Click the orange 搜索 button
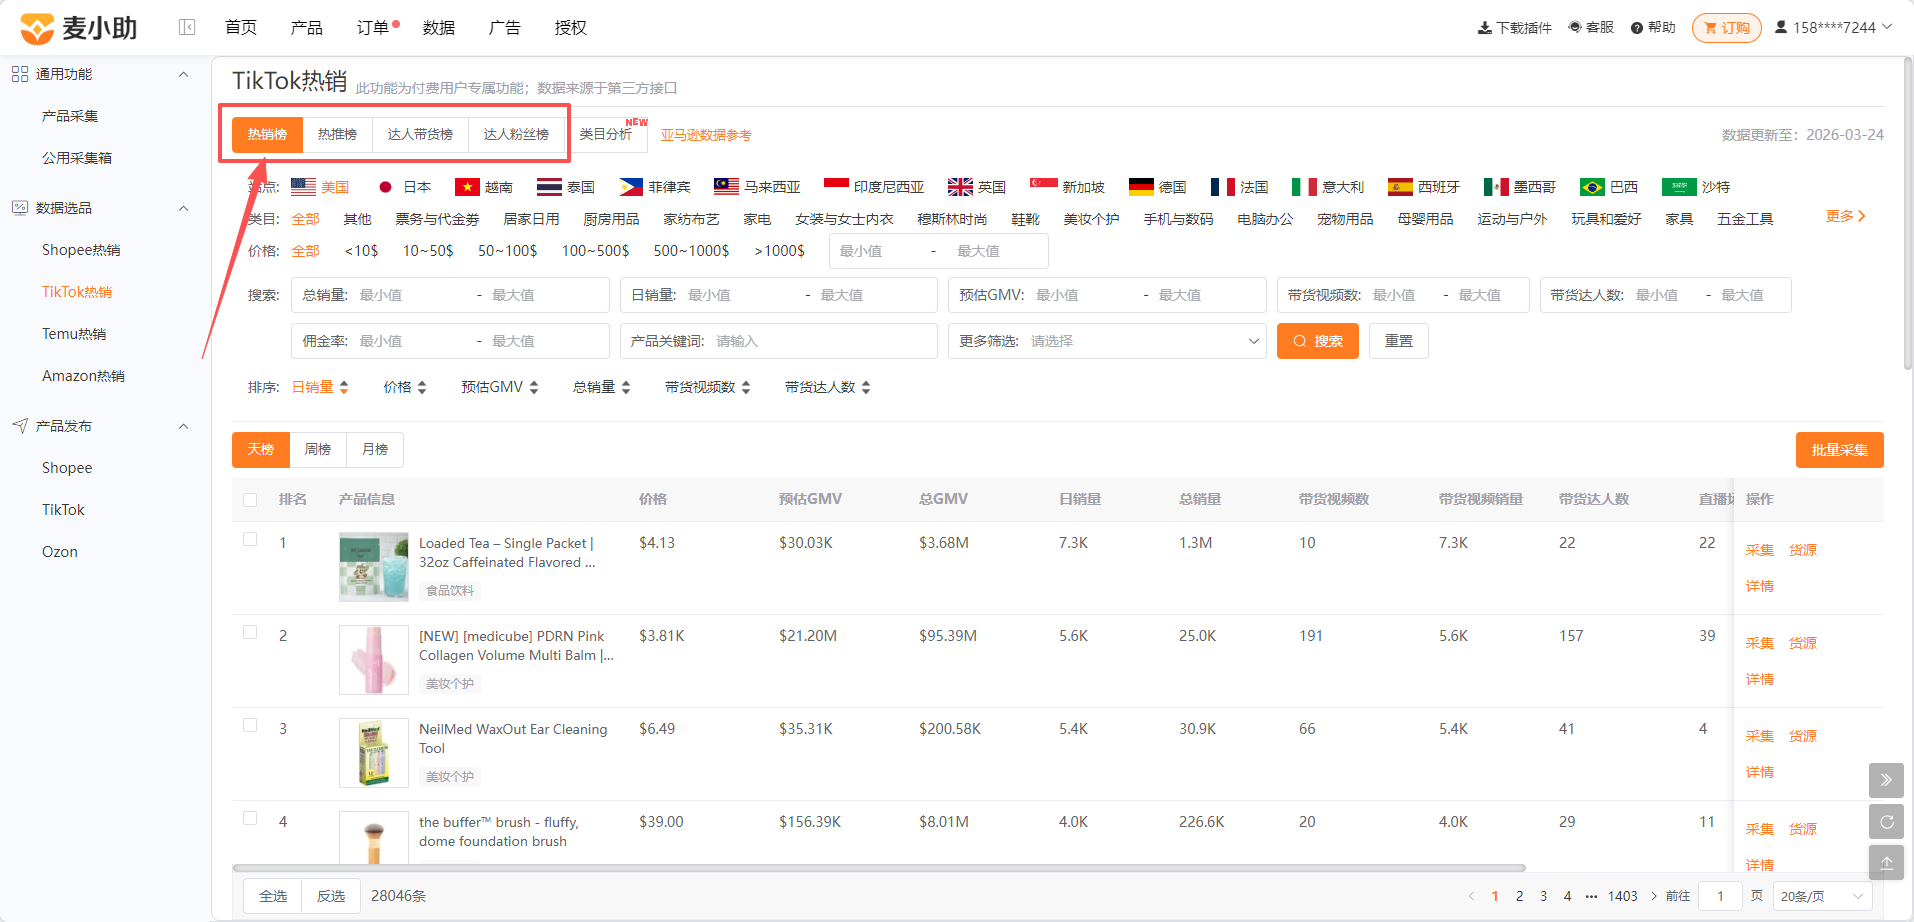Viewport: 1914px width, 922px height. coord(1318,341)
